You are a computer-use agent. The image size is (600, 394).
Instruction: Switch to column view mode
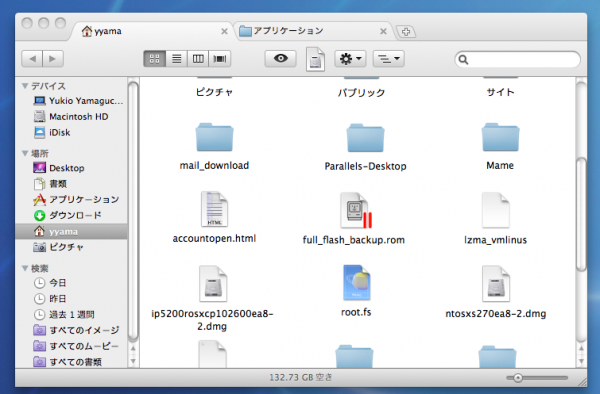click(198, 59)
